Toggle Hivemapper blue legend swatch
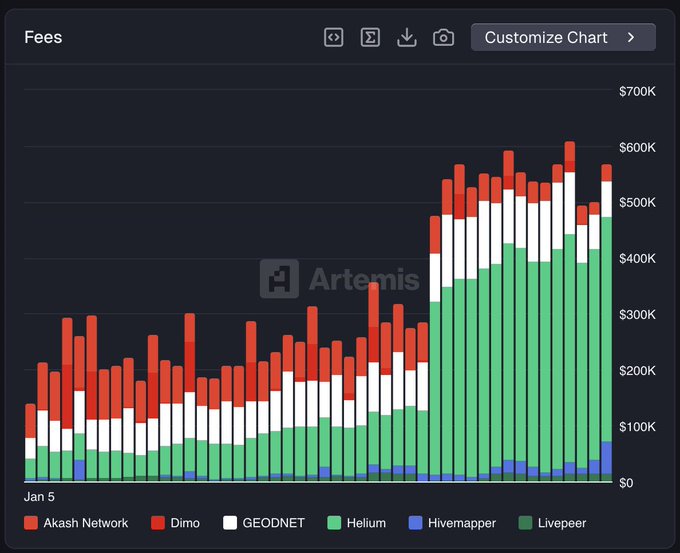Image resolution: width=680 pixels, height=553 pixels. [x=415, y=523]
